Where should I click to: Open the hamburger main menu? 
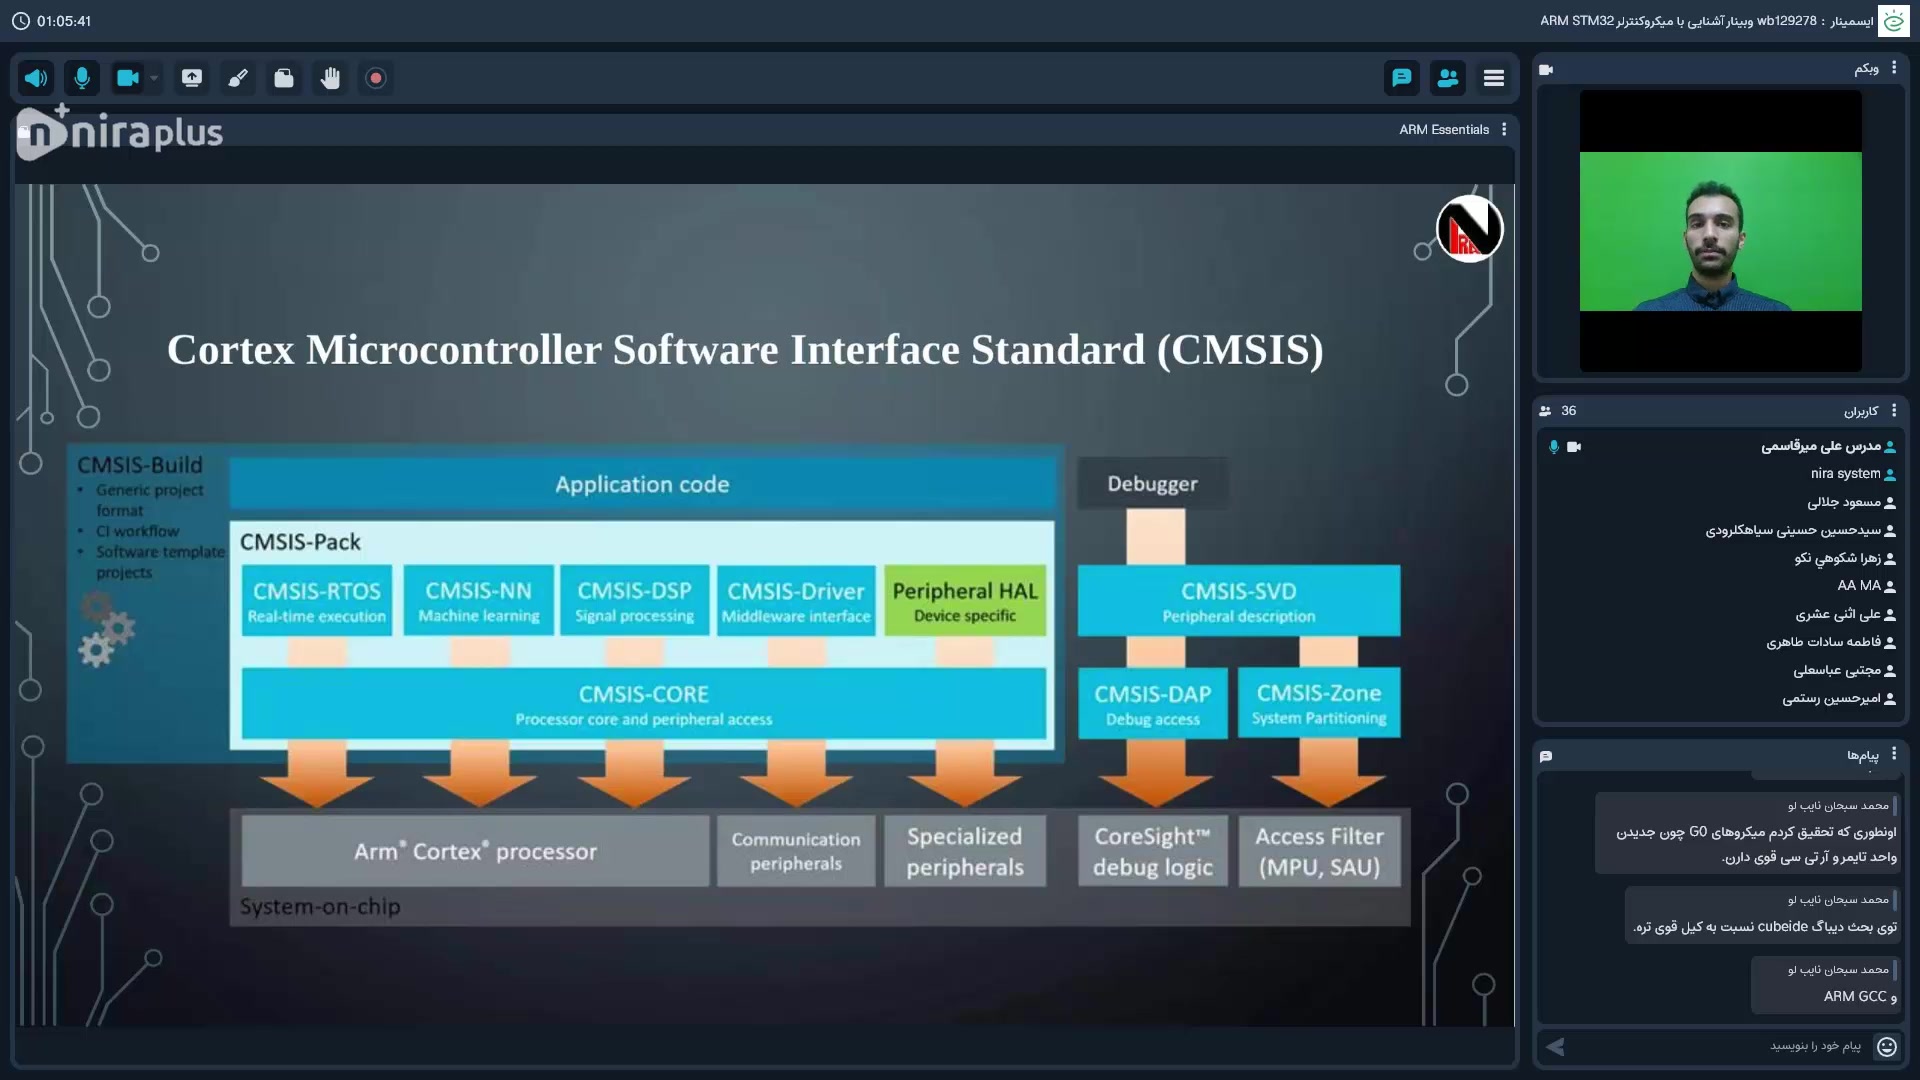pos(1494,78)
